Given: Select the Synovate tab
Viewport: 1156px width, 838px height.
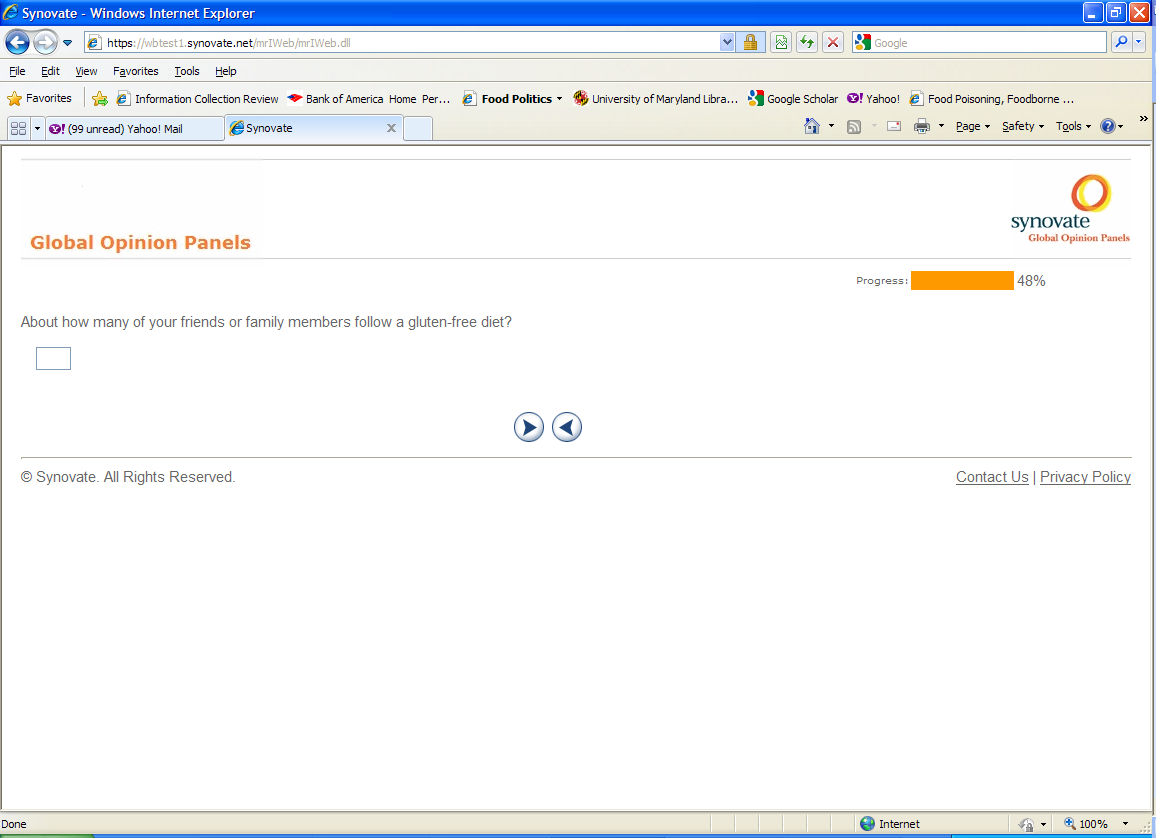Looking at the screenshot, I should [313, 128].
